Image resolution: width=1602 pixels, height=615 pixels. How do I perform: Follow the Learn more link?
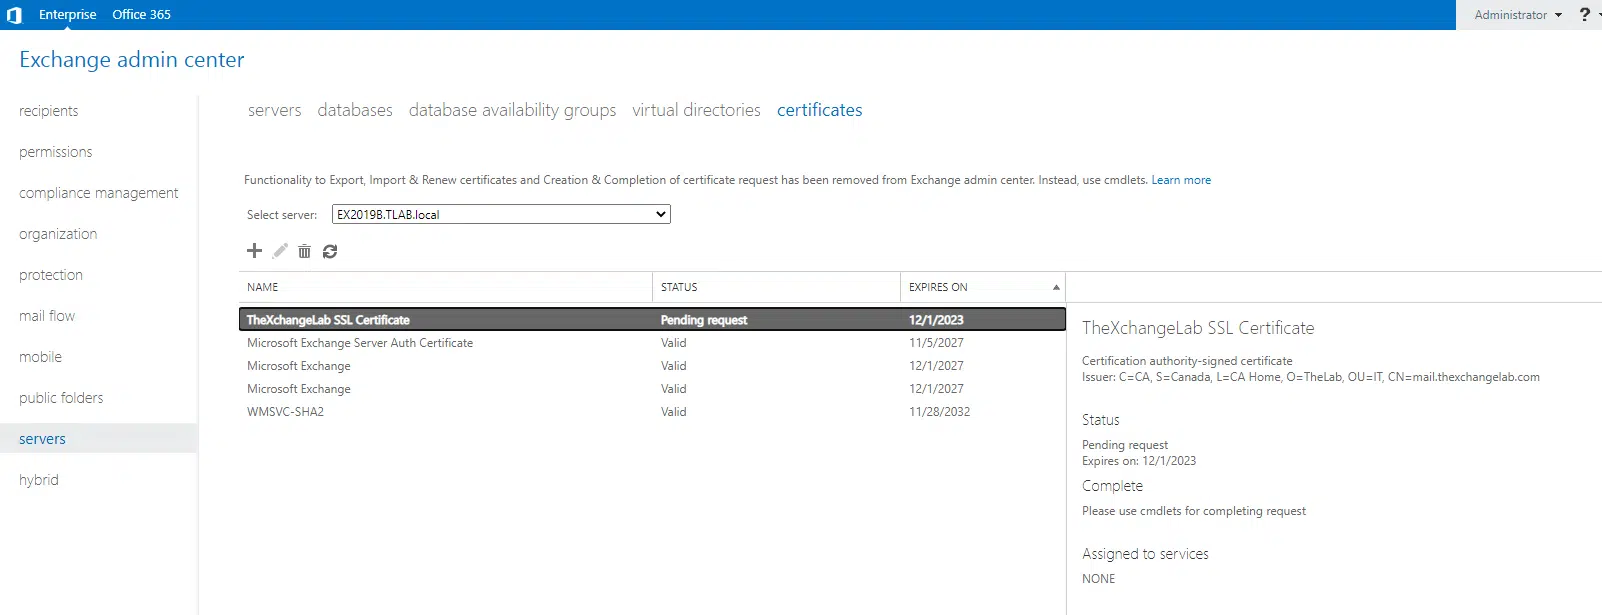click(1181, 180)
